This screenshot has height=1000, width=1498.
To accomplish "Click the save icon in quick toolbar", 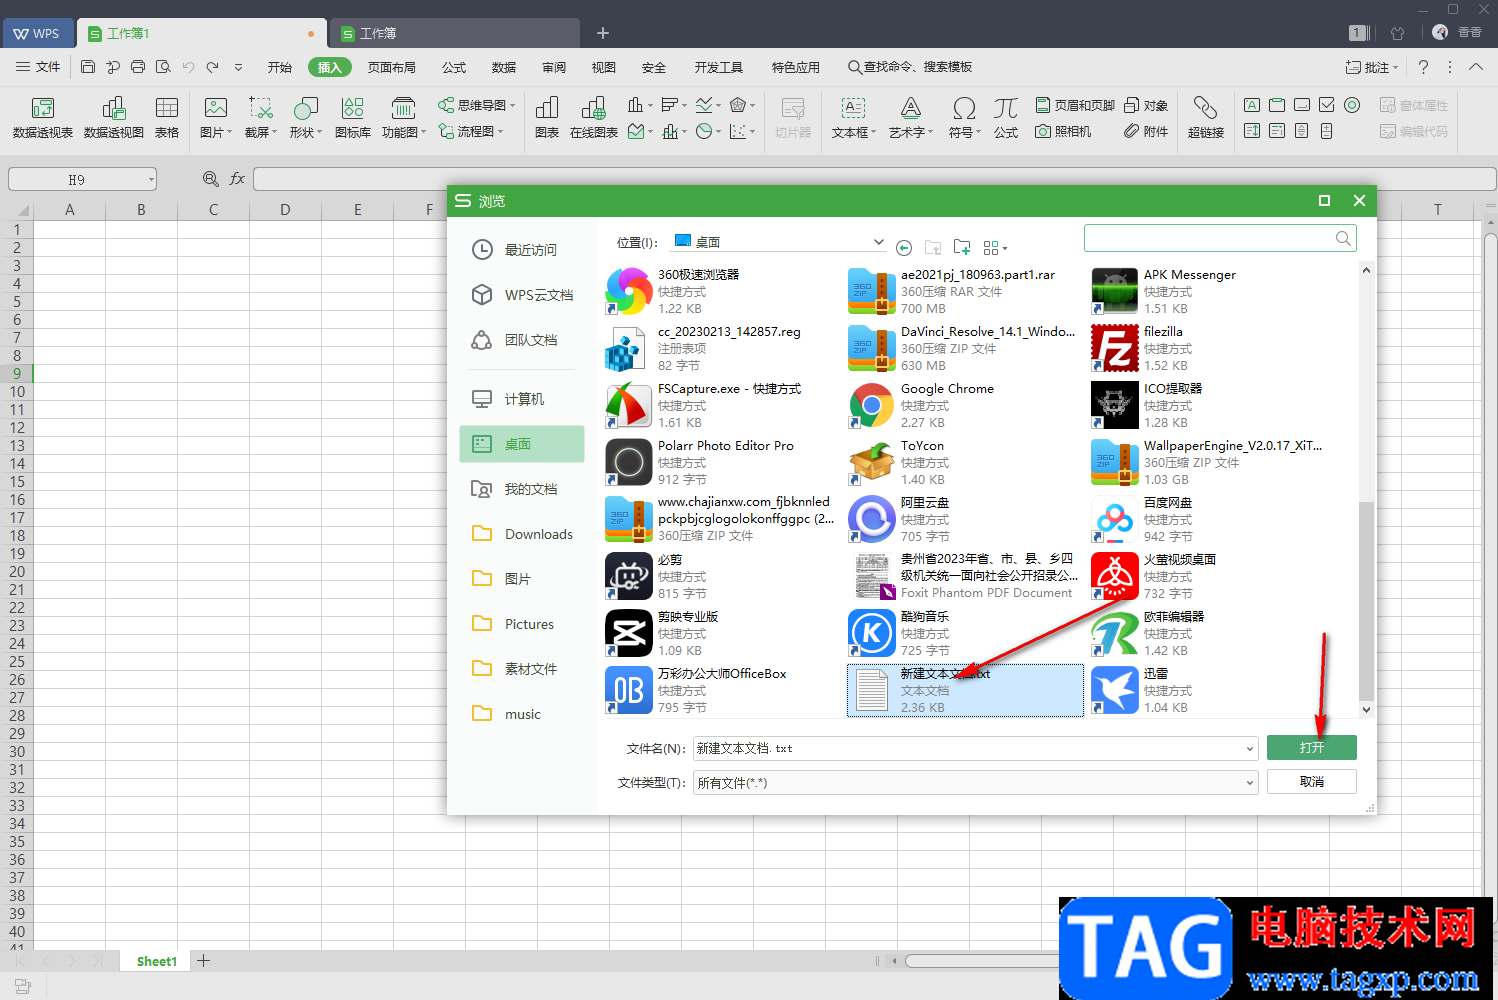I will pyautogui.click(x=88, y=67).
